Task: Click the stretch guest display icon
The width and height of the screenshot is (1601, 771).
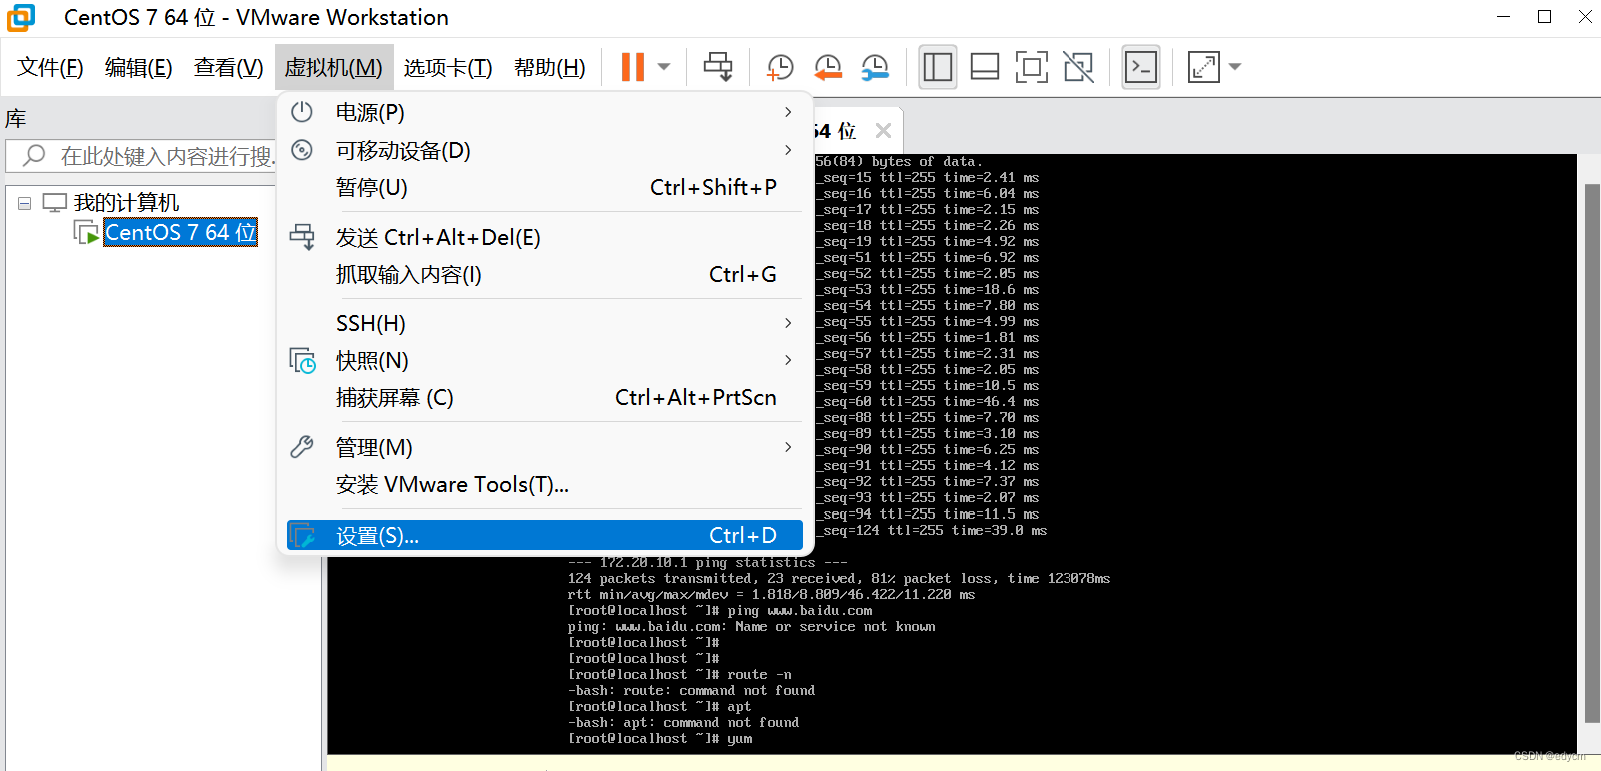Action: (x=1203, y=67)
